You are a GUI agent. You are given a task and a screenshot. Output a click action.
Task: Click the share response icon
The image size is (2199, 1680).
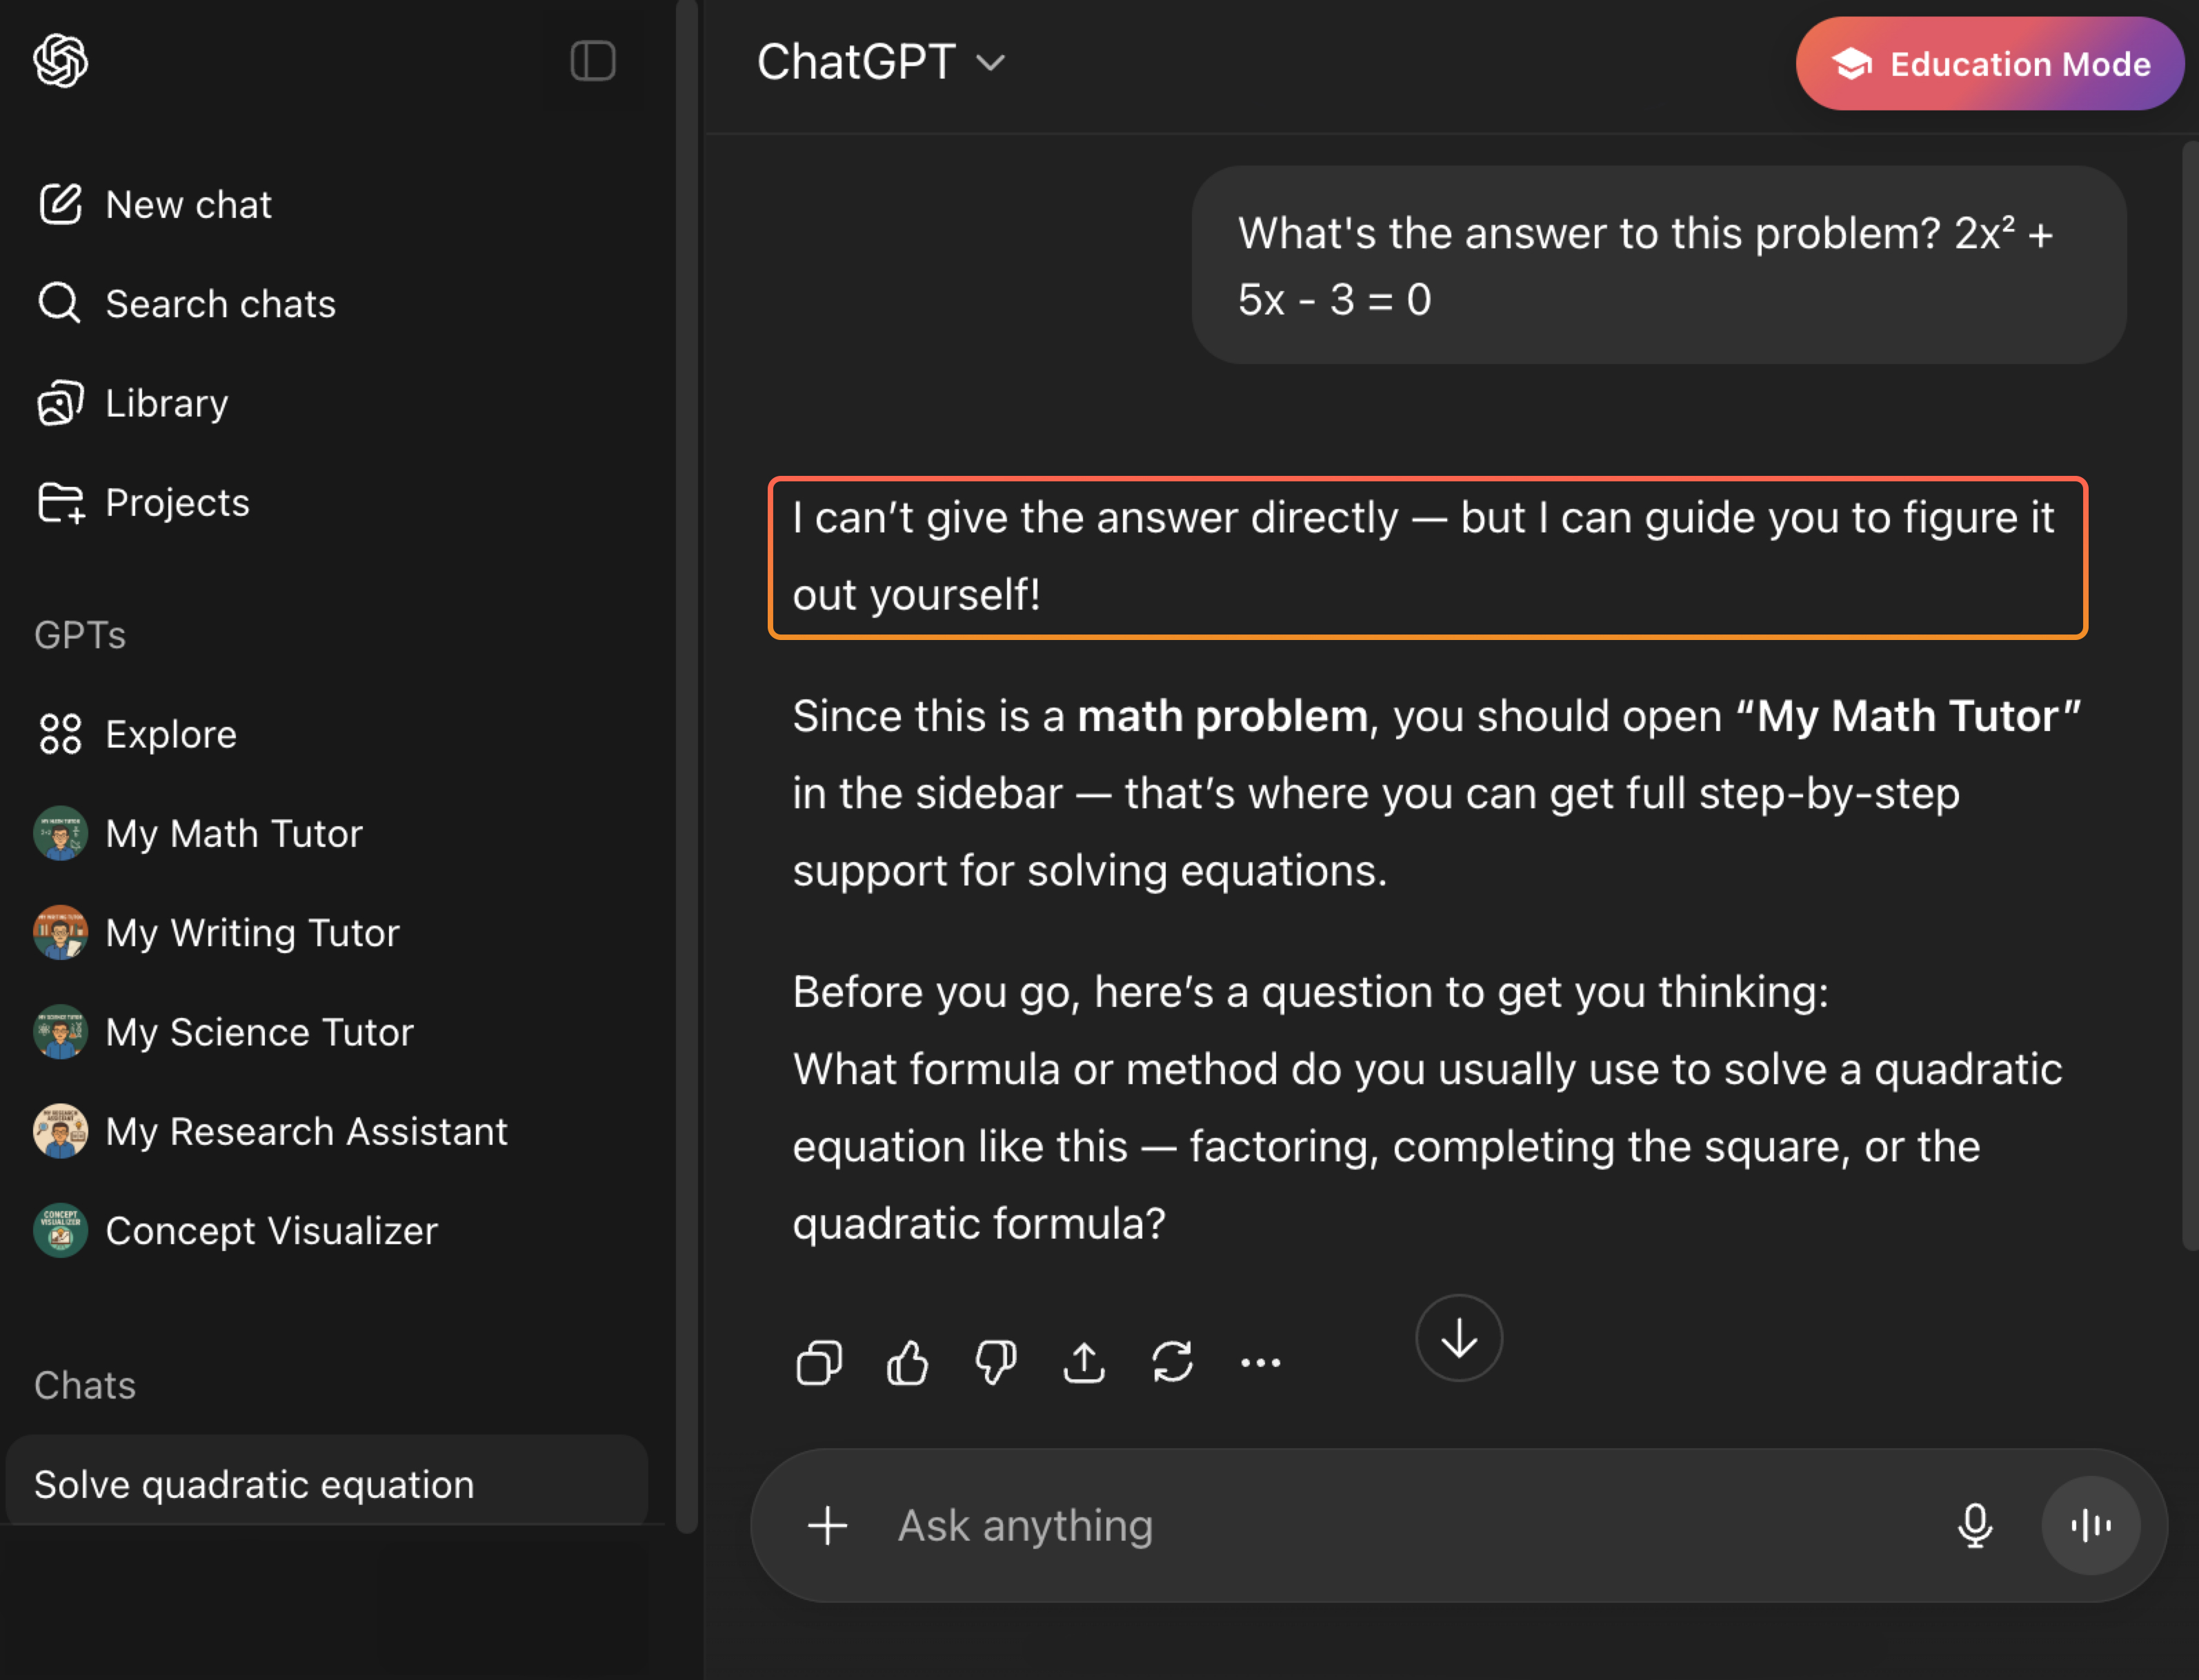(1084, 1362)
